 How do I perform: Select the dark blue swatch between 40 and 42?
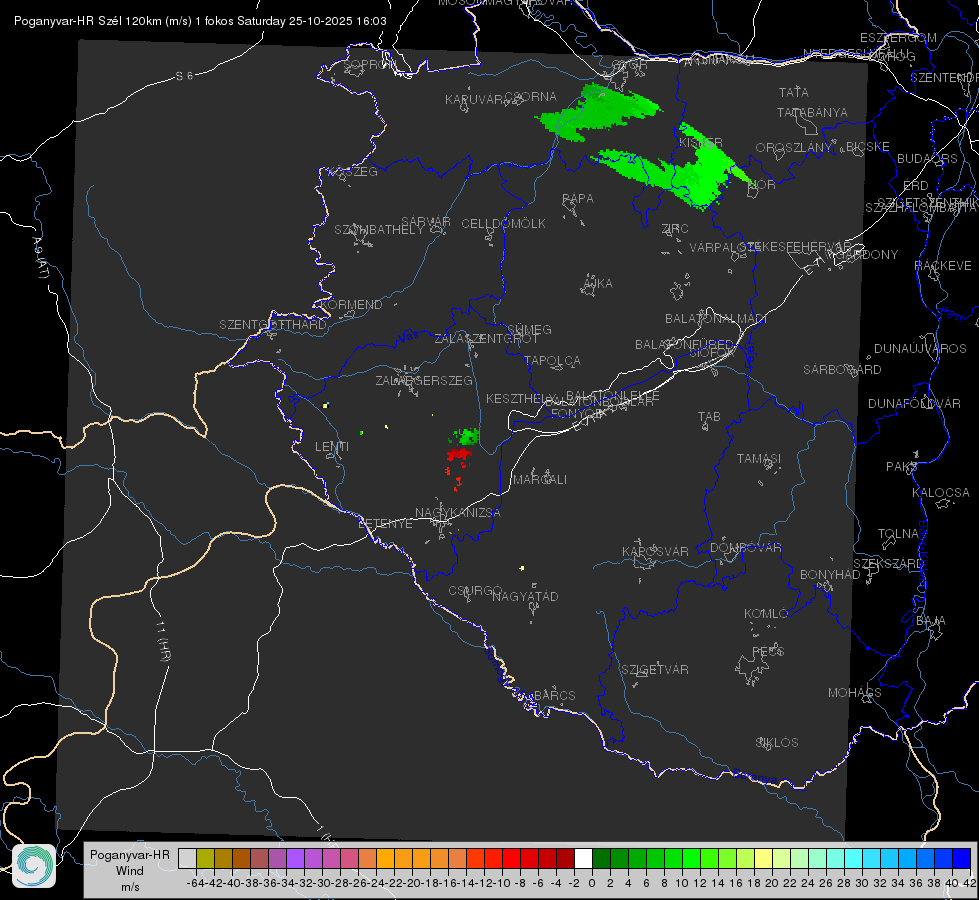[x=962, y=858]
